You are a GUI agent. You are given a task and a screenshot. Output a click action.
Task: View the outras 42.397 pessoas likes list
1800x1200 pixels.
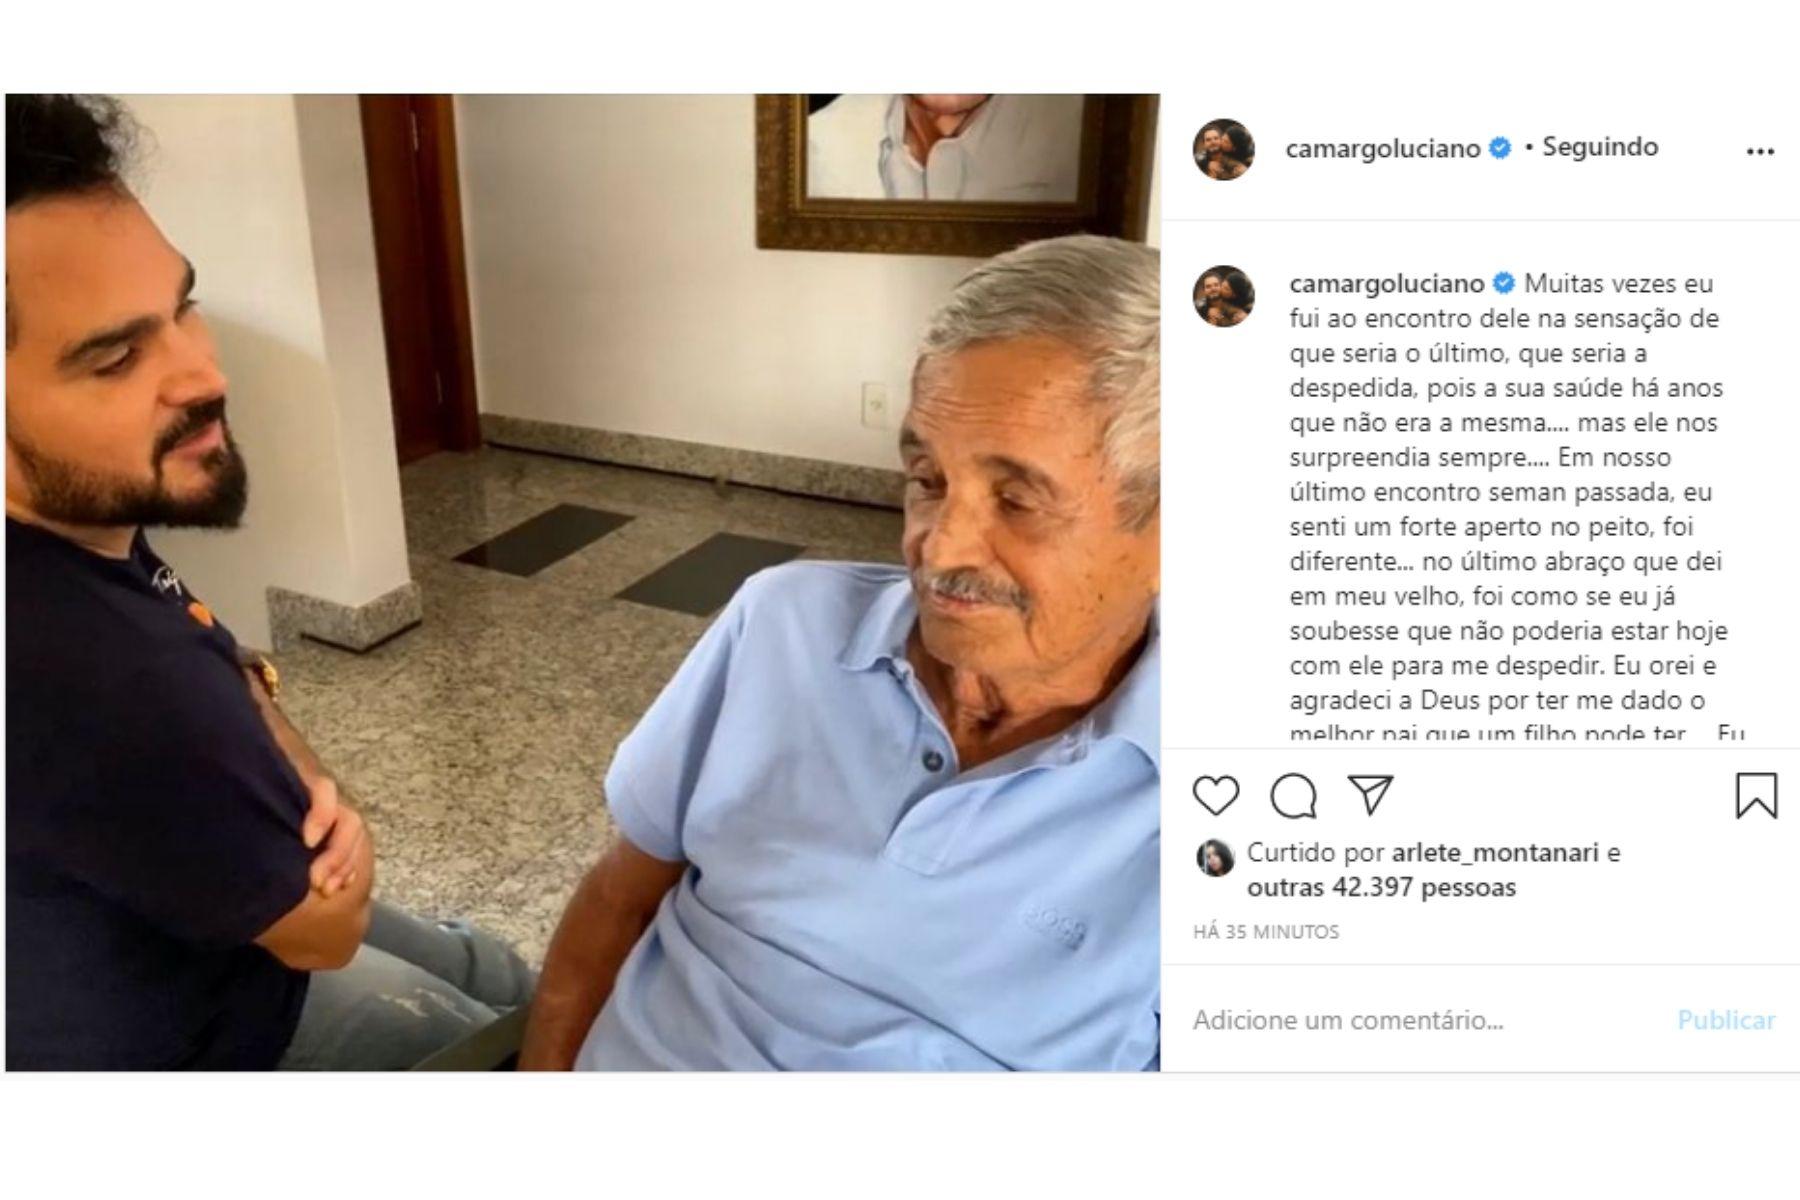tap(1381, 887)
